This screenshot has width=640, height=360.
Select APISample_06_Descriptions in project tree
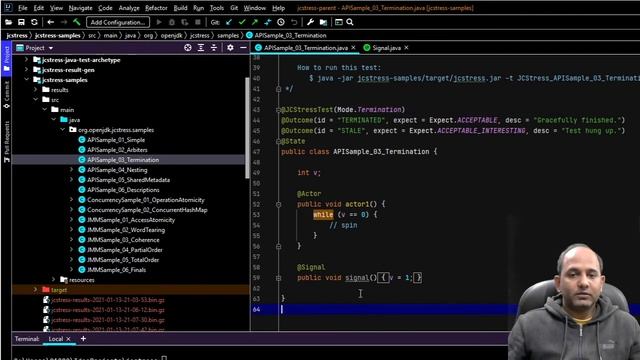click(x=123, y=190)
